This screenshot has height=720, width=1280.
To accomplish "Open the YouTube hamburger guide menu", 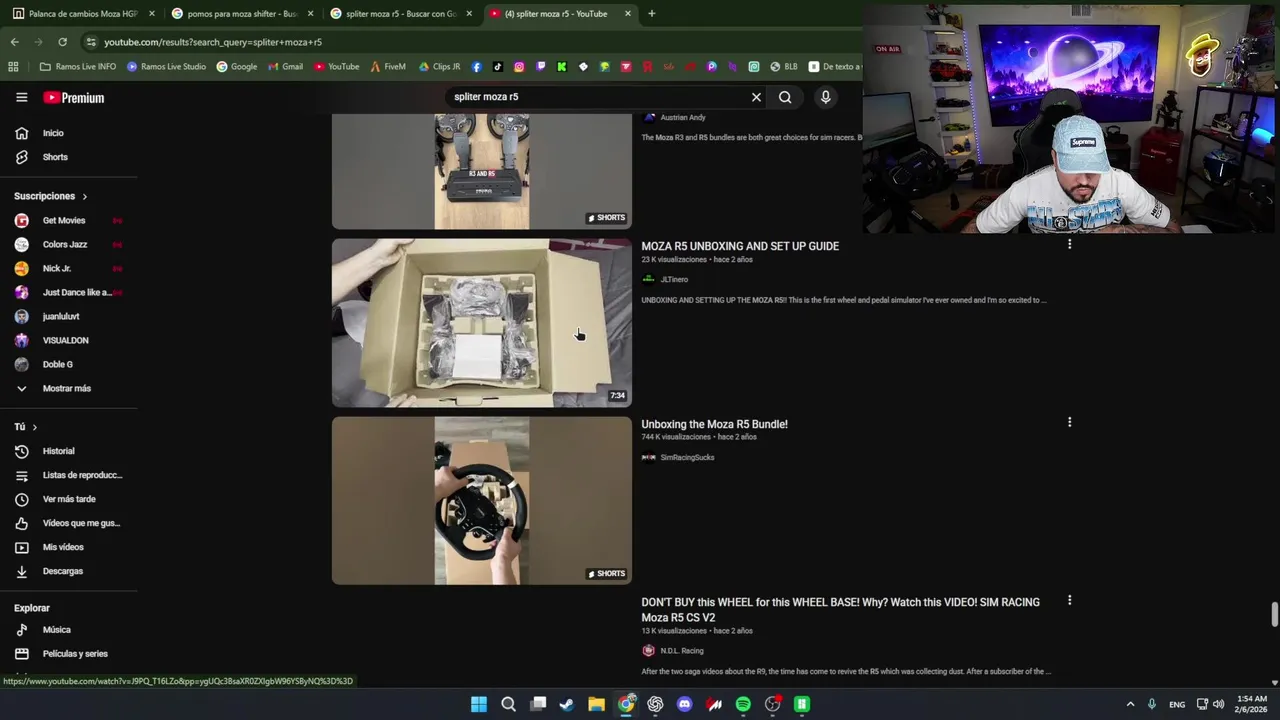I will click(21, 97).
